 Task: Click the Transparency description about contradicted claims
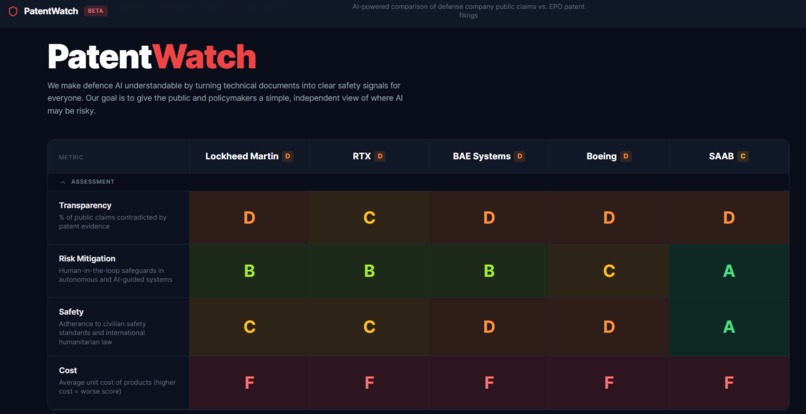113,222
